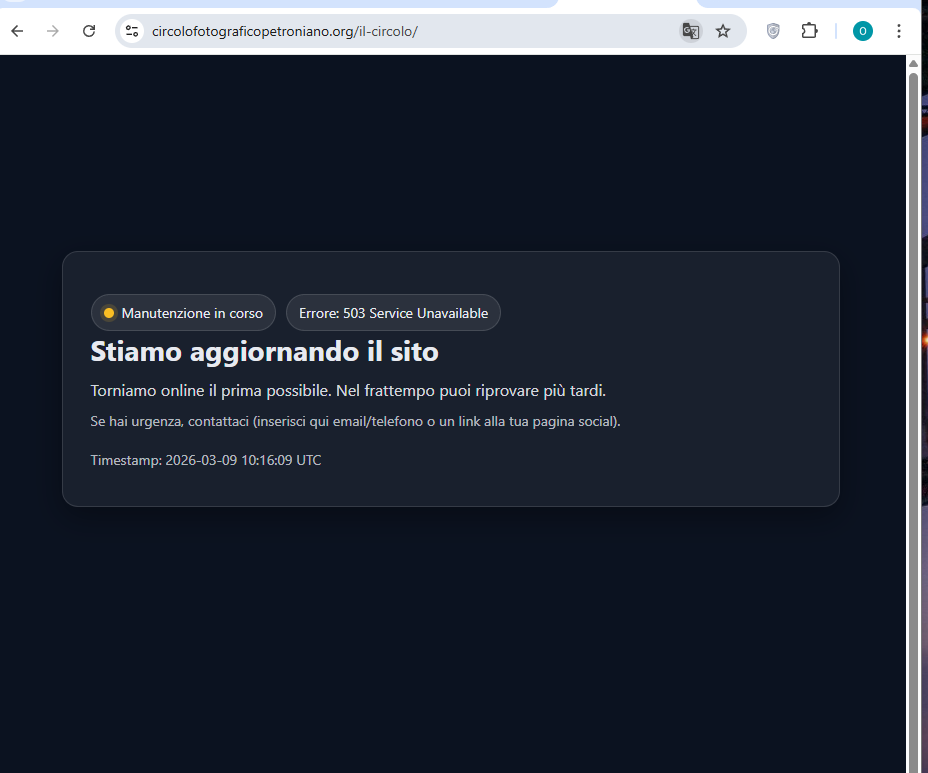This screenshot has width=928, height=773.
Task: Open the Chrome profile avatar
Action: (x=862, y=31)
